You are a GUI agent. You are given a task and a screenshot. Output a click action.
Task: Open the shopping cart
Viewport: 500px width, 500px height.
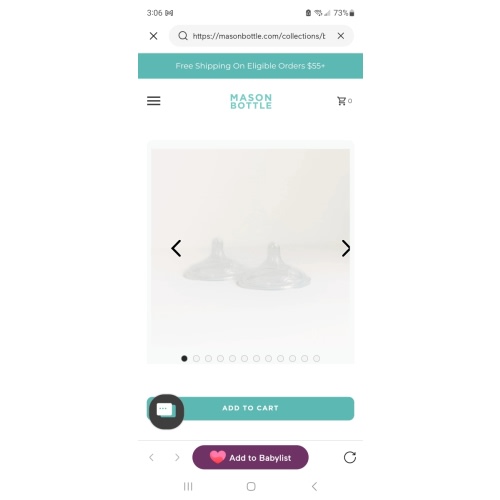(344, 101)
